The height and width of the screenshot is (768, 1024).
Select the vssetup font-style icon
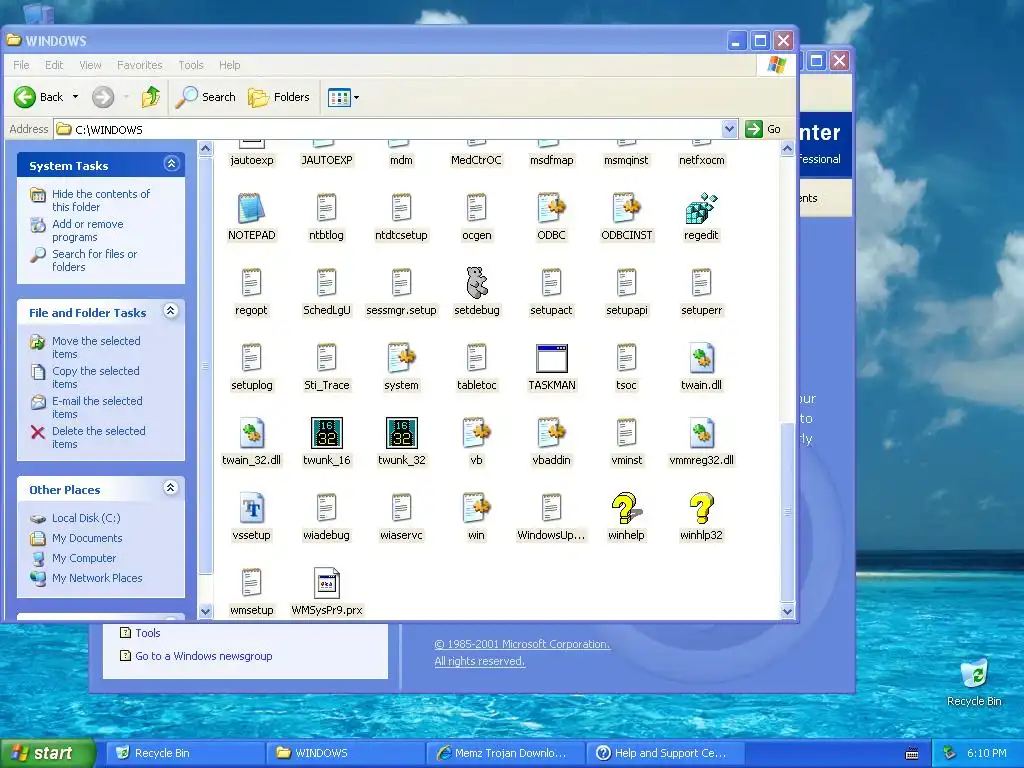point(251,508)
